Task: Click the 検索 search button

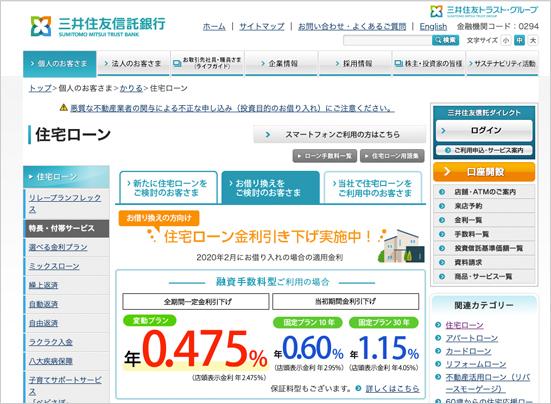Action: [x=445, y=40]
